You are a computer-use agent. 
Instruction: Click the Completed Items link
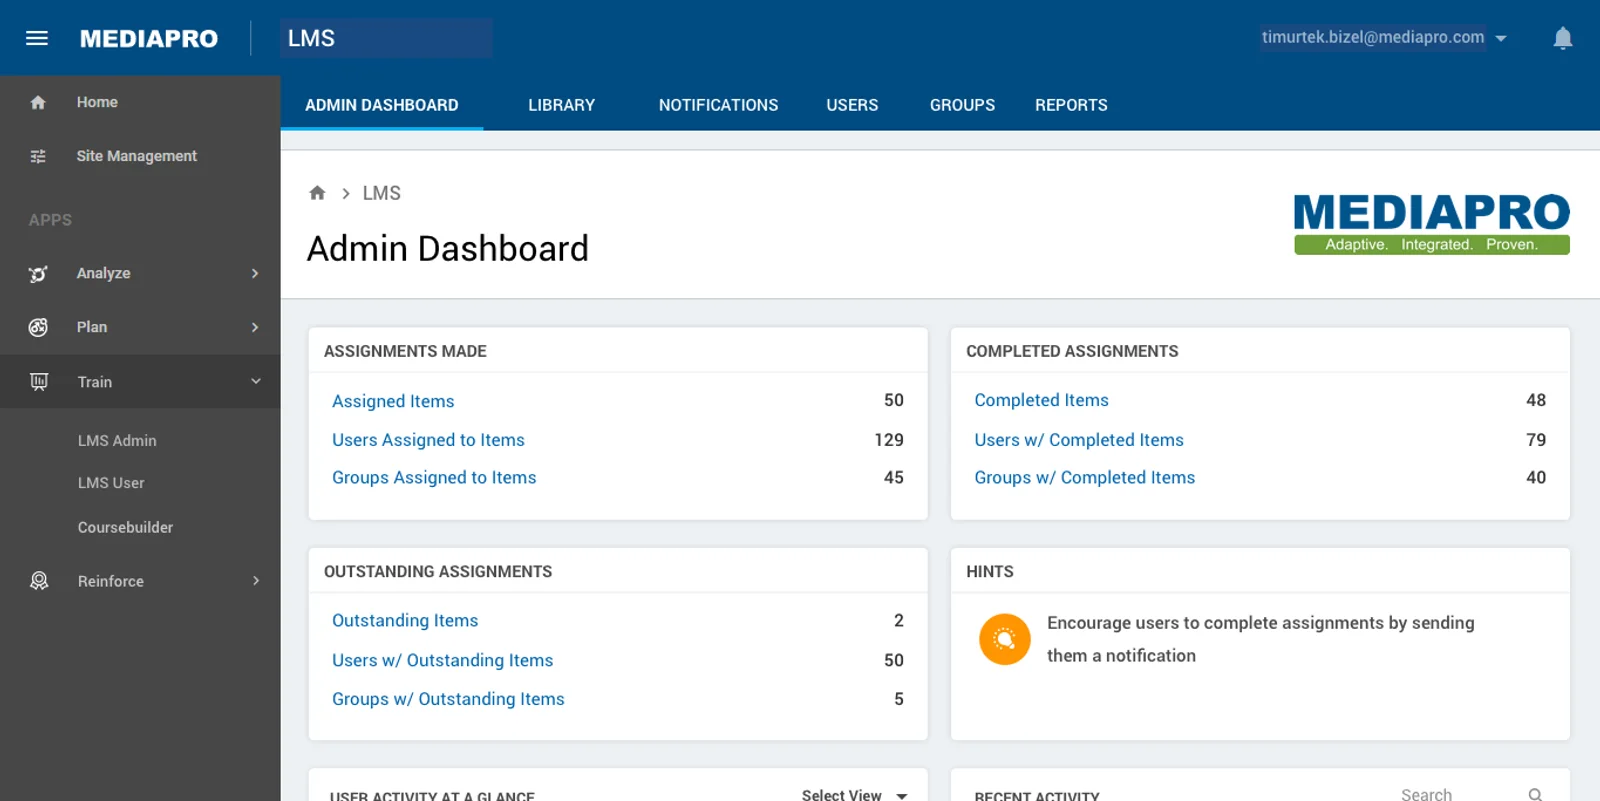point(1041,400)
